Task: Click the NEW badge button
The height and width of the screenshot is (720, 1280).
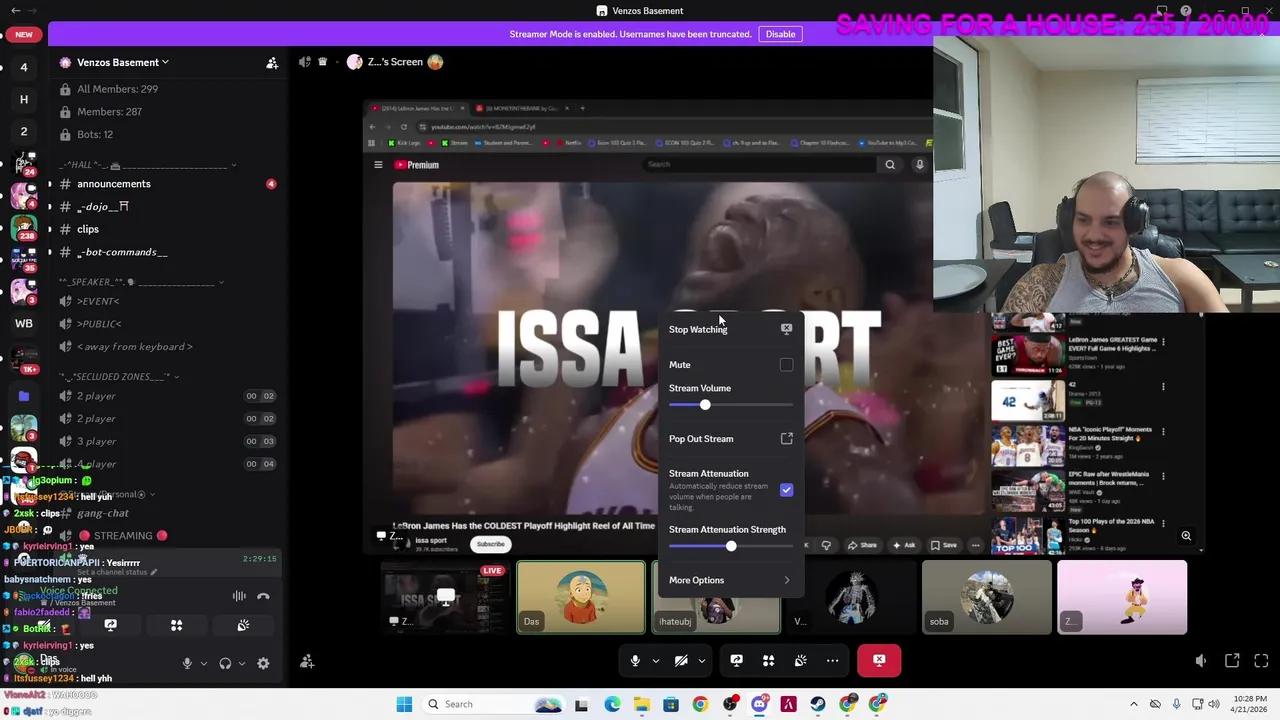Action: [x=24, y=34]
